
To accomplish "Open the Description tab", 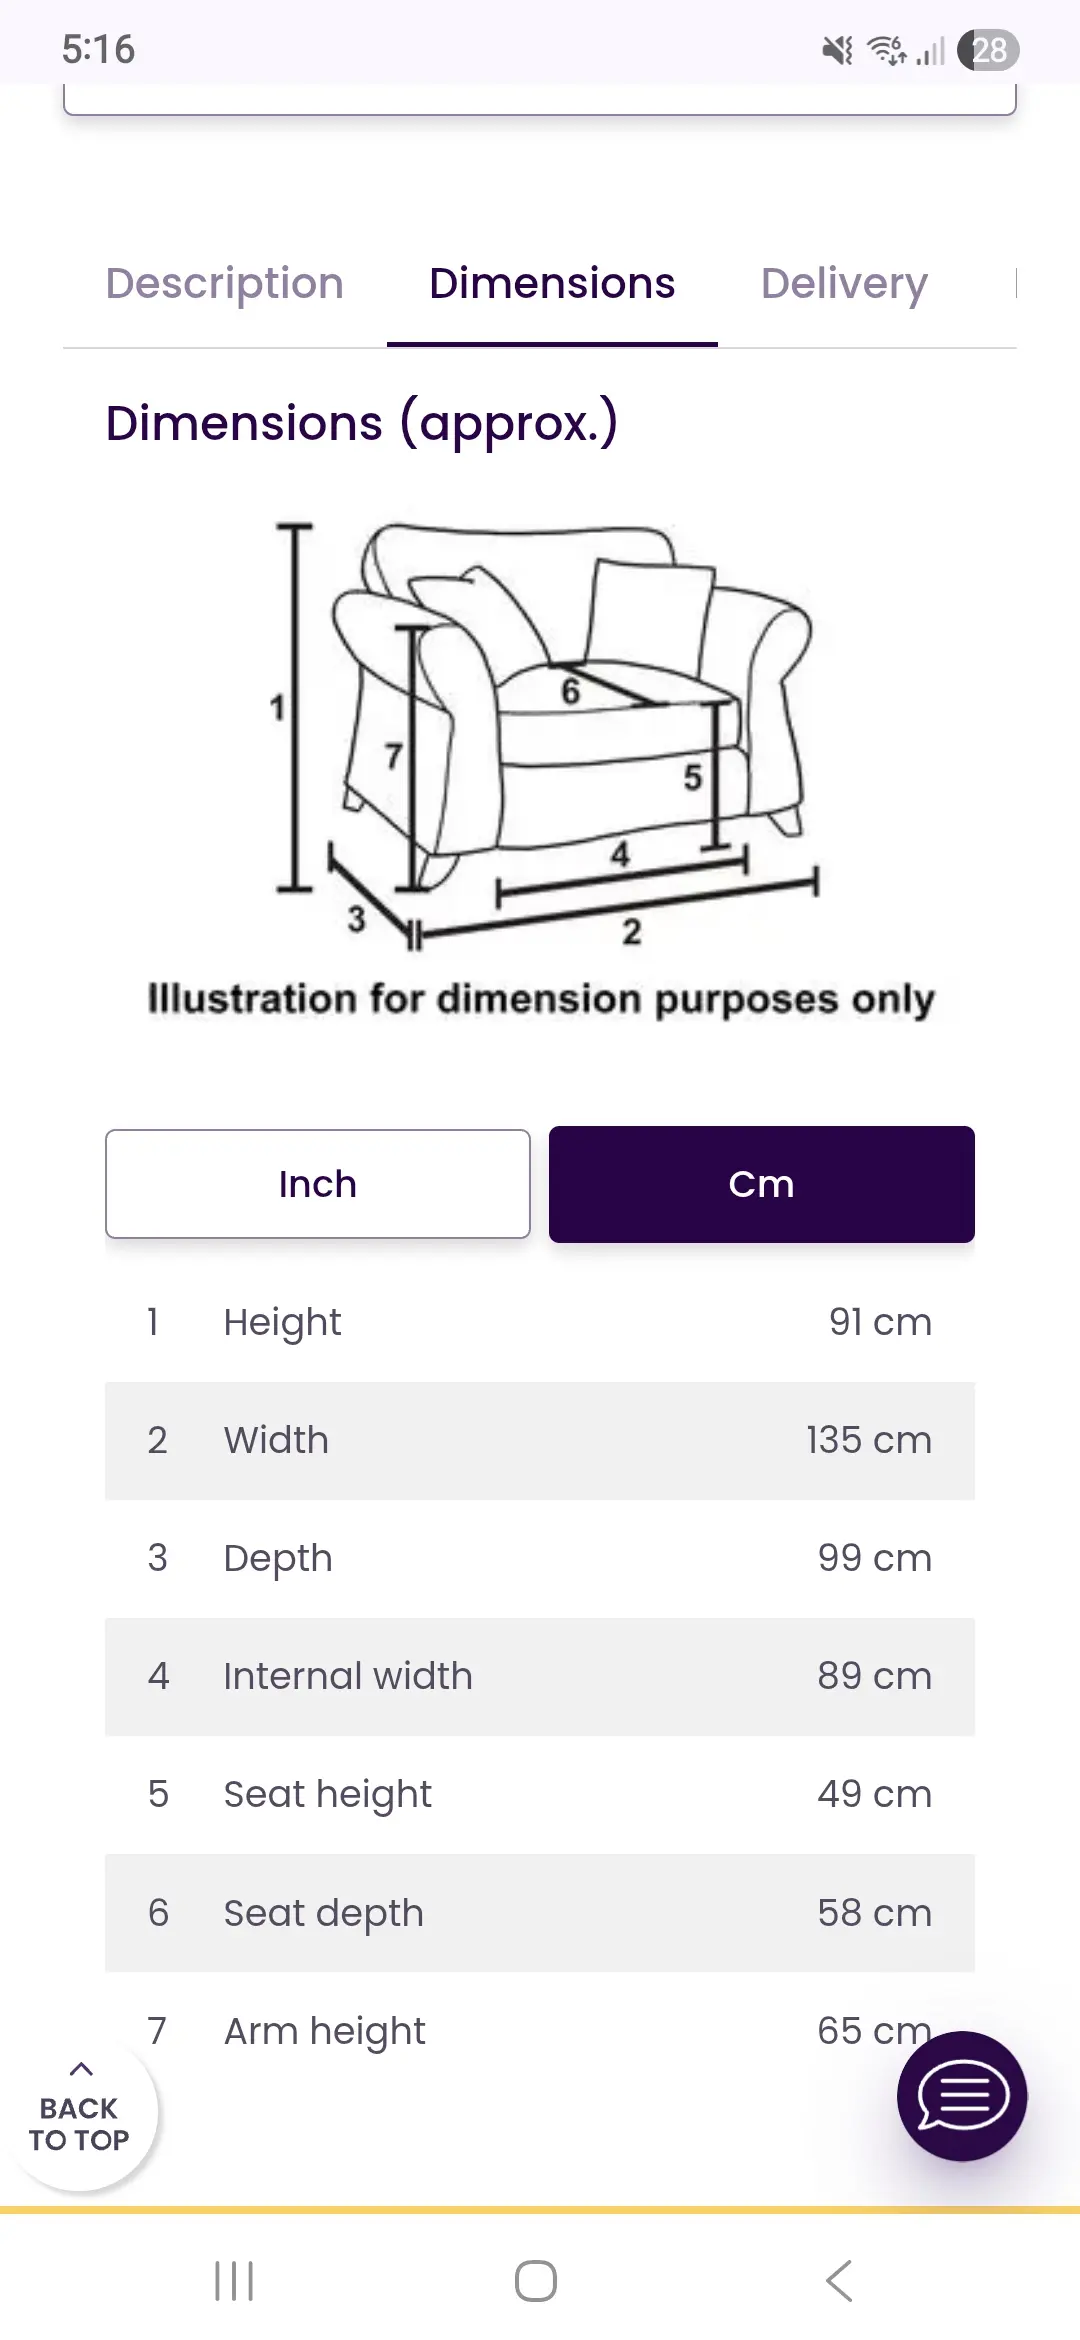I will [x=225, y=284].
